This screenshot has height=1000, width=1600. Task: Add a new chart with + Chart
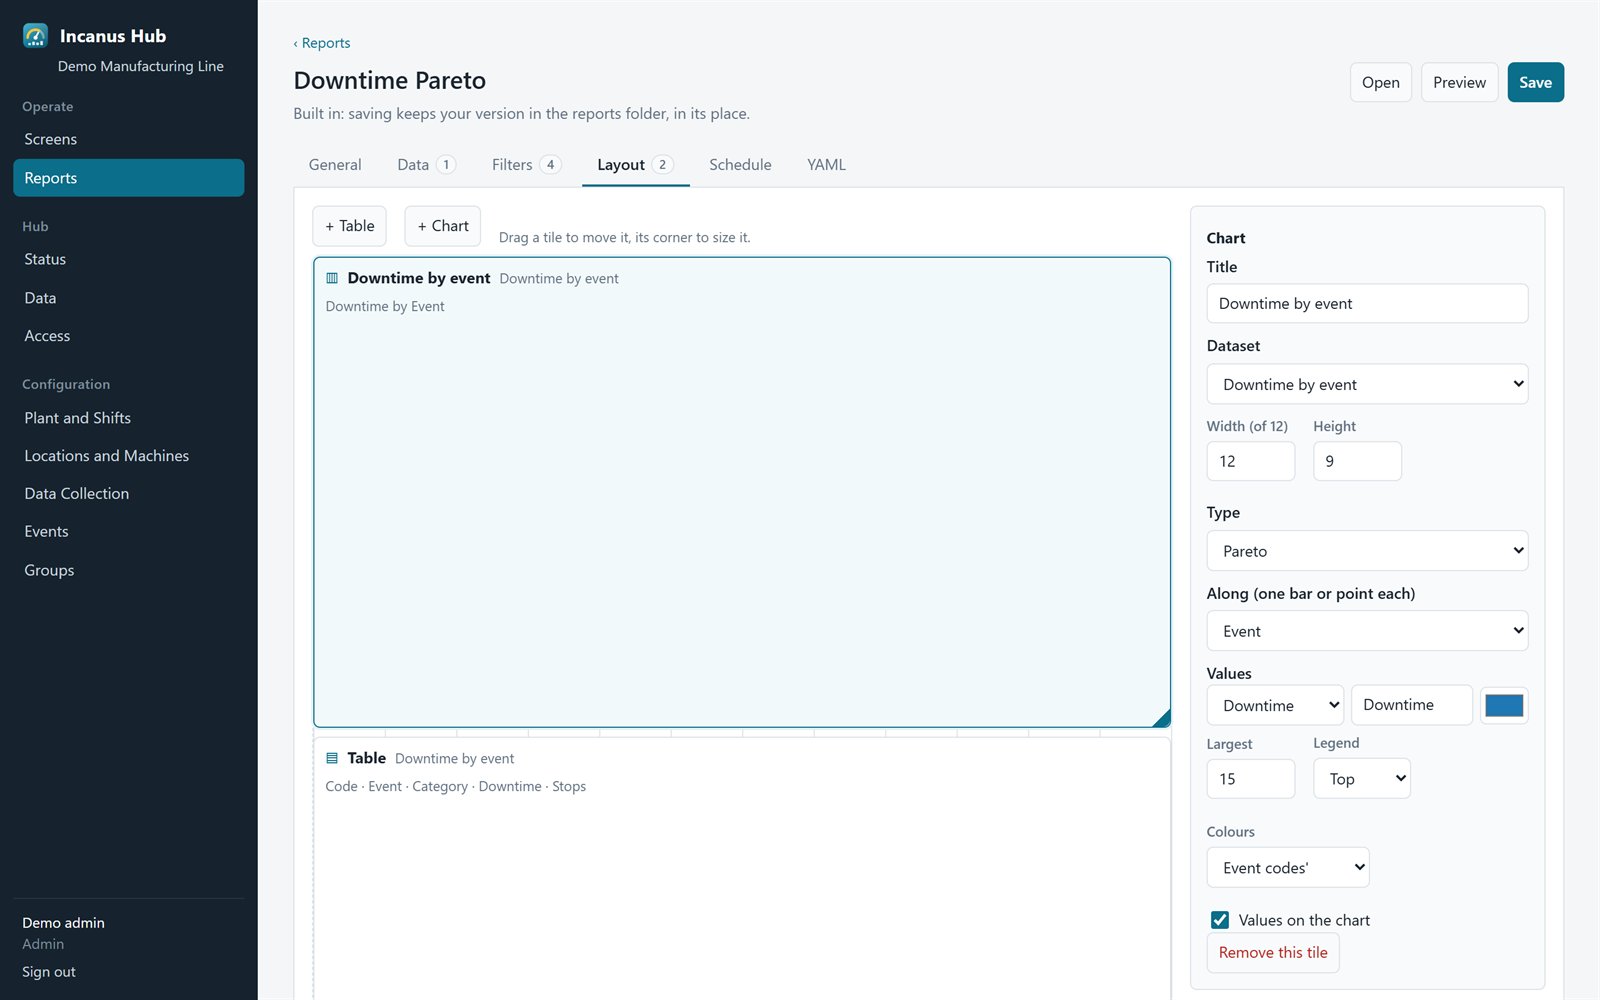point(442,226)
